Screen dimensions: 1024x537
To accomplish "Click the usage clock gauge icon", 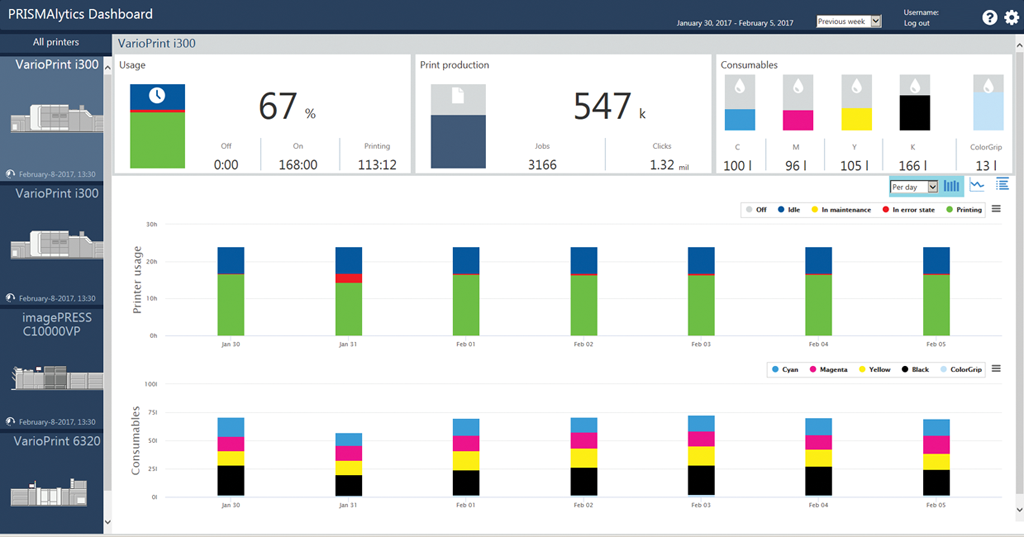I will (x=157, y=126).
